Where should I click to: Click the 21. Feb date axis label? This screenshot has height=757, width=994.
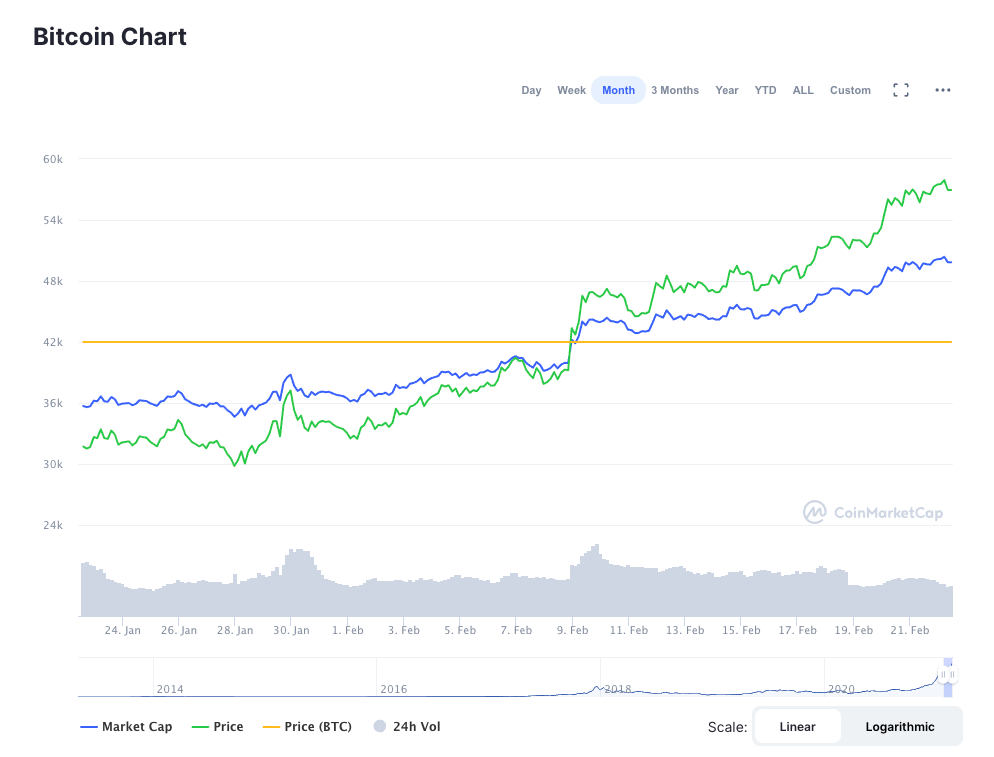click(910, 630)
